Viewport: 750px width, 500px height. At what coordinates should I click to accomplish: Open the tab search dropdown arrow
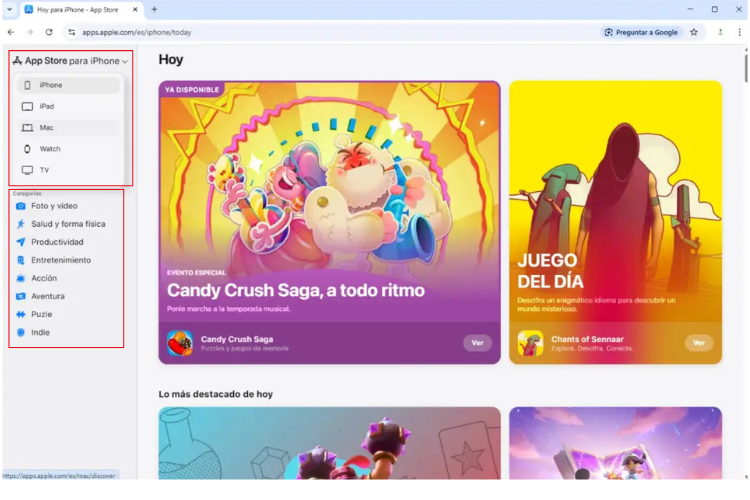tap(9, 9)
